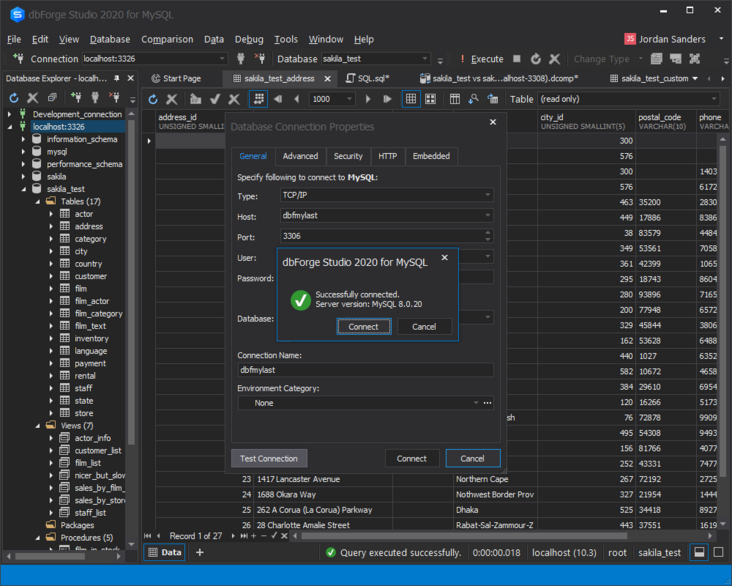Click the card view icon beside grid view
Viewport: 732px width, 586px height.
coord(430,99)
